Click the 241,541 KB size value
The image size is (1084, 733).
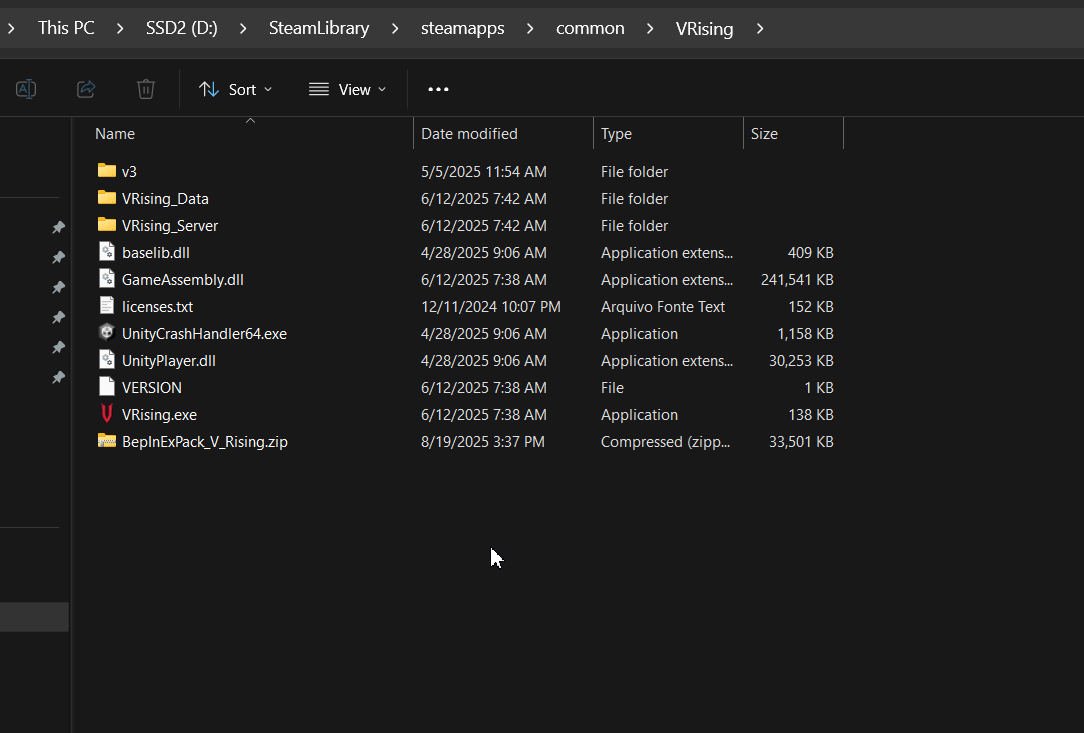point(797,279)
